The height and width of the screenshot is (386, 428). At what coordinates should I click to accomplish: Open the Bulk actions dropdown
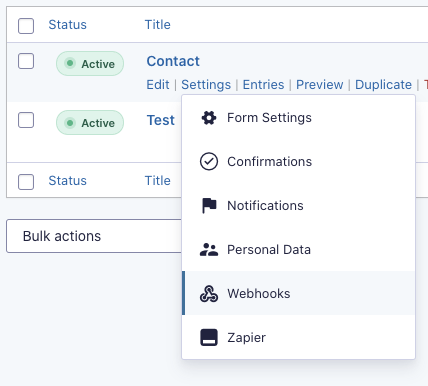click(94, 236)
